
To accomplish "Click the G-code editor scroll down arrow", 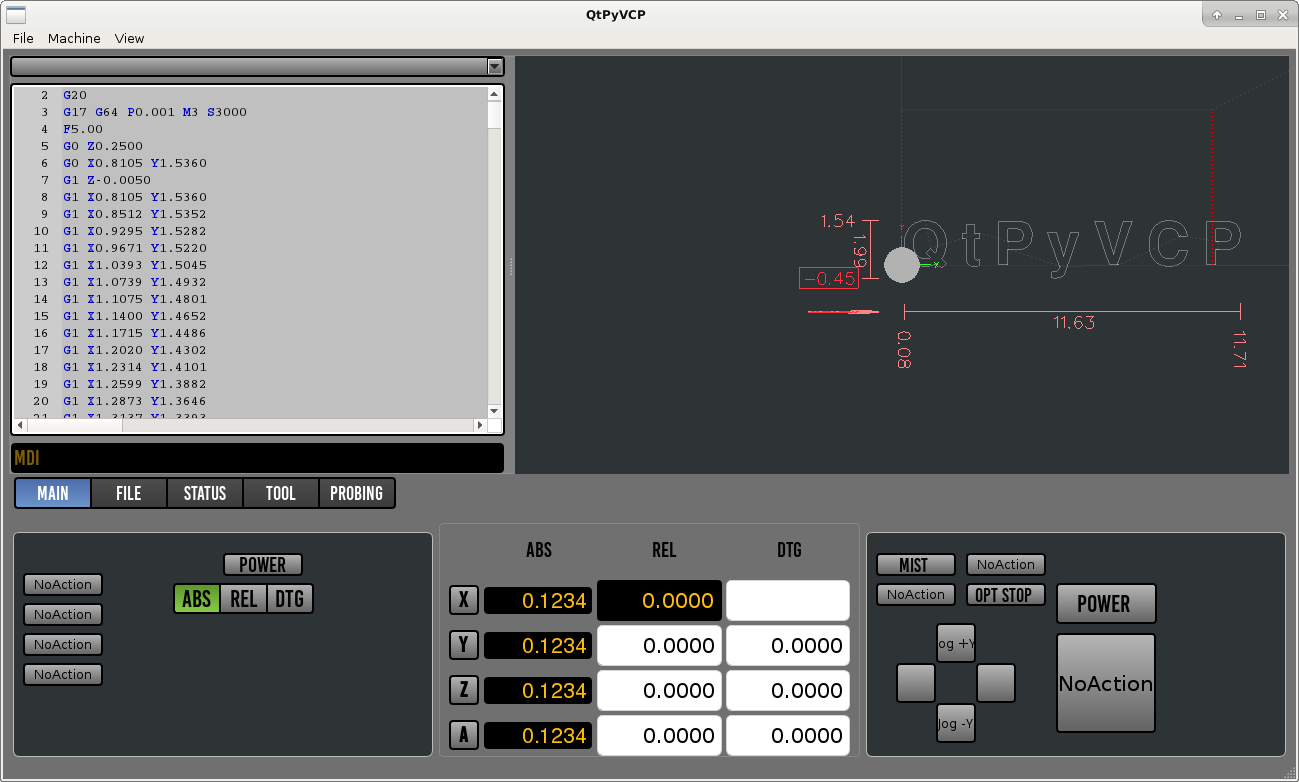I will click(494, 410).
